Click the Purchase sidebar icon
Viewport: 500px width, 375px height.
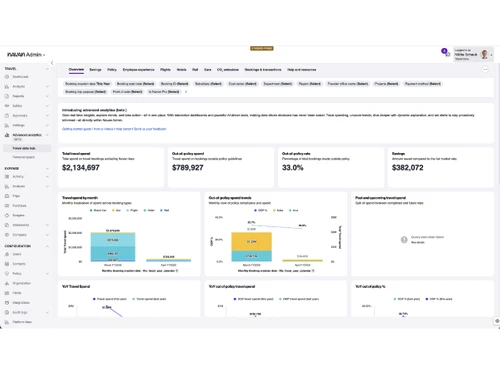(7, 206)
